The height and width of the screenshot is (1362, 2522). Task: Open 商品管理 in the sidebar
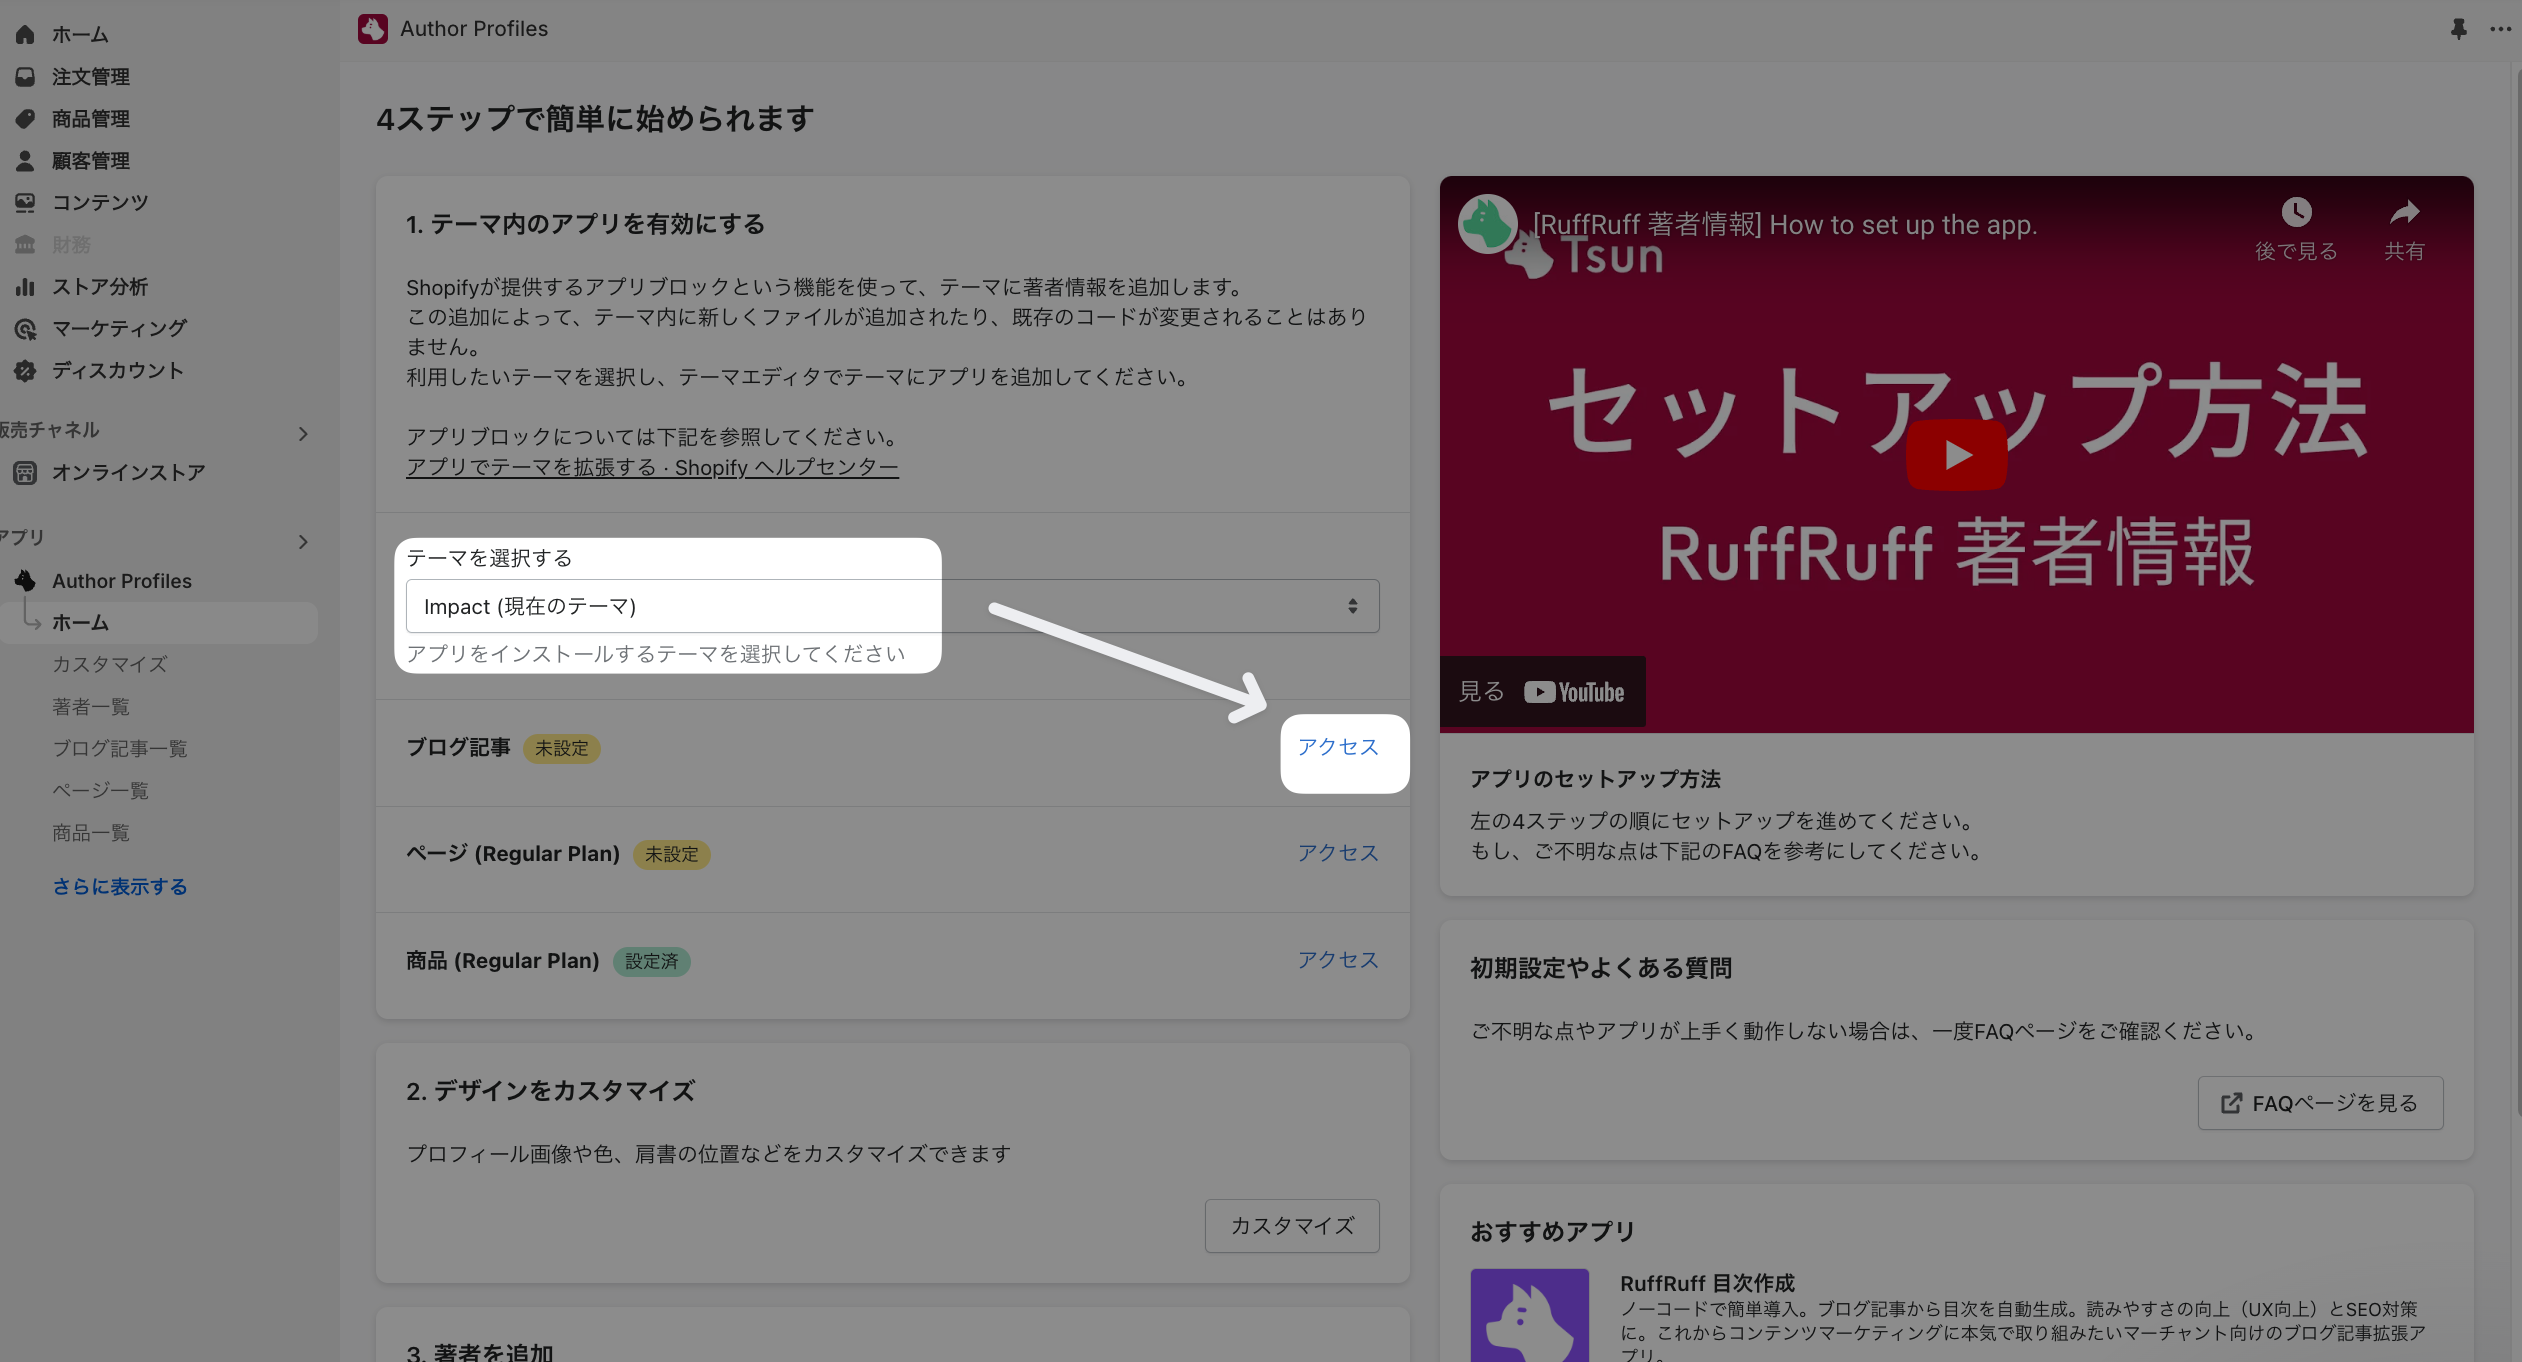pyautogui.click(x=91, y=119)
